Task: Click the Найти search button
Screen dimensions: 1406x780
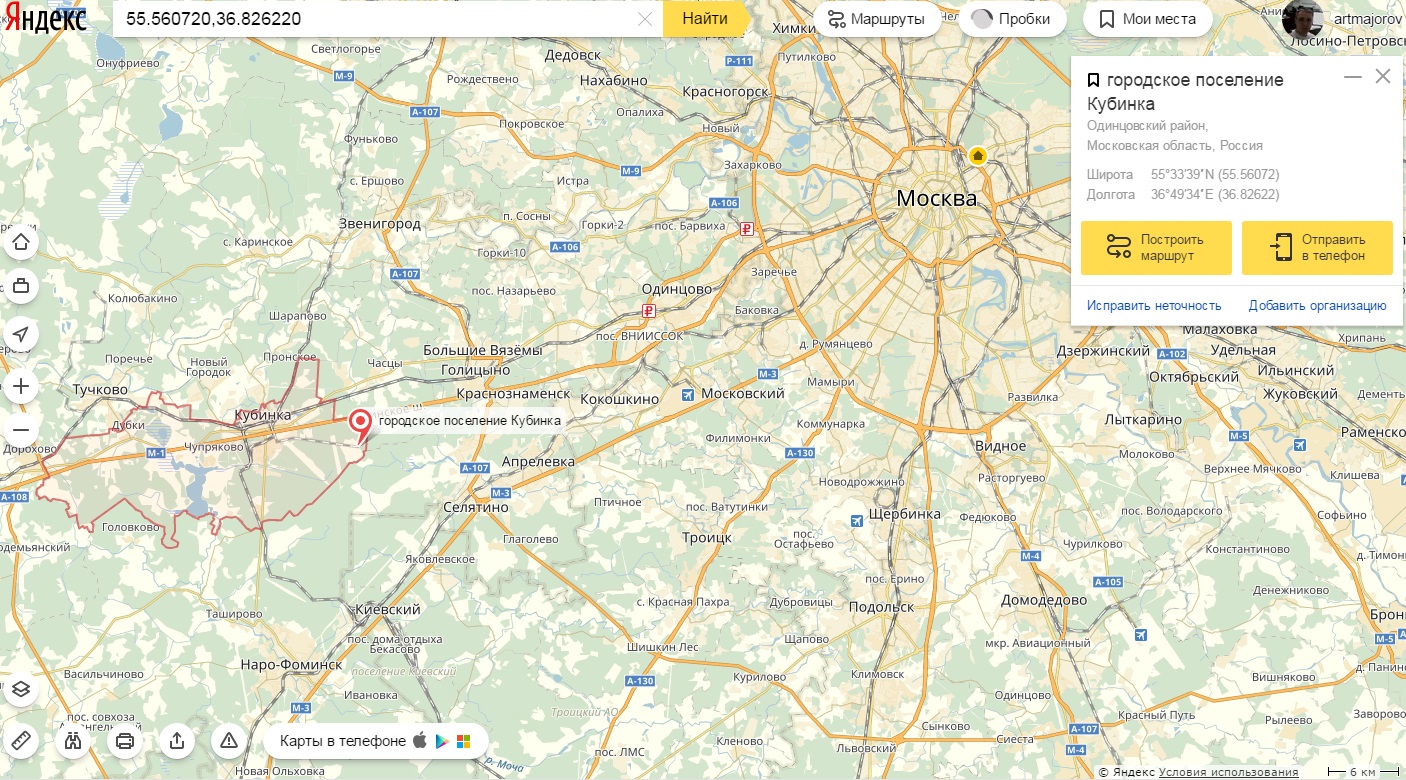Action: [705, 19]
